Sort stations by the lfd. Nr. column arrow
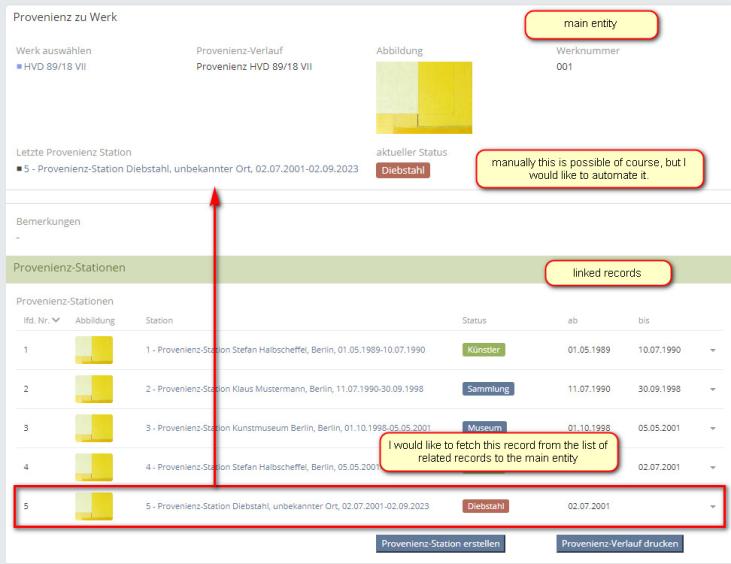 [56, 320]
